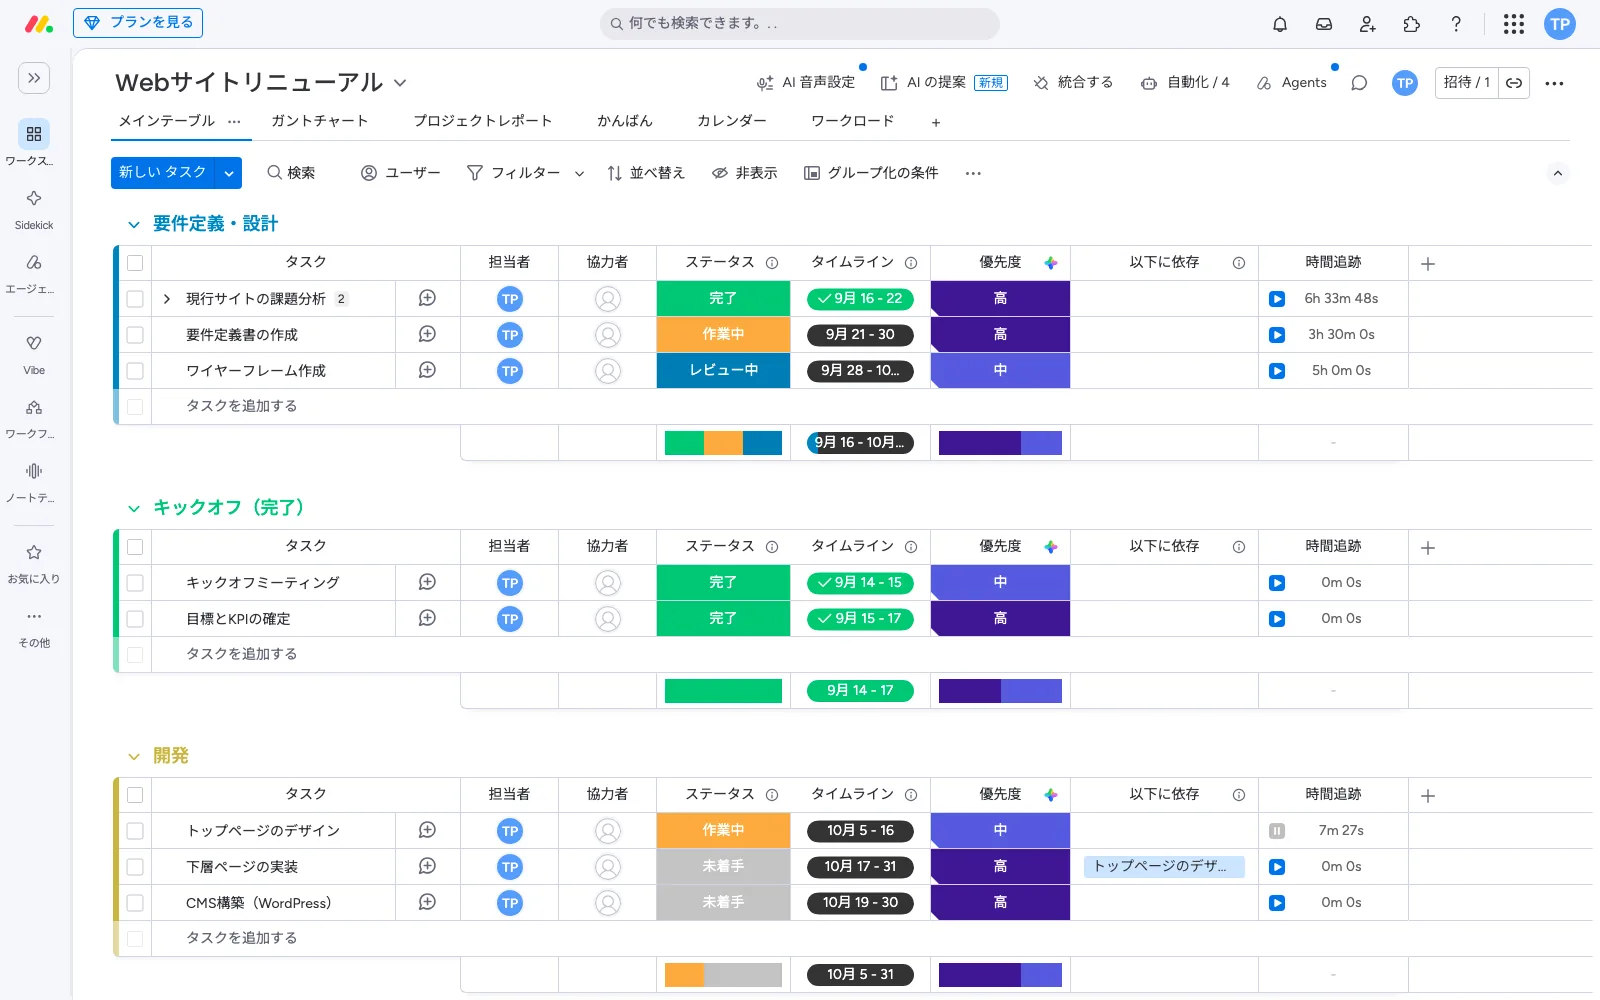1600x1000 pixels.
Task: Tick the checkbox for CMS構築（WordPress）
Action: tap(135, 903)
